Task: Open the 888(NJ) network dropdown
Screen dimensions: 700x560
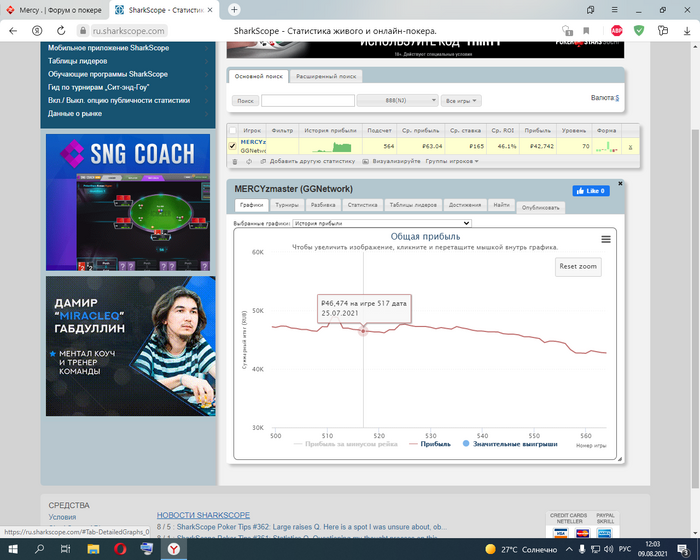Action: pos(397,100)
